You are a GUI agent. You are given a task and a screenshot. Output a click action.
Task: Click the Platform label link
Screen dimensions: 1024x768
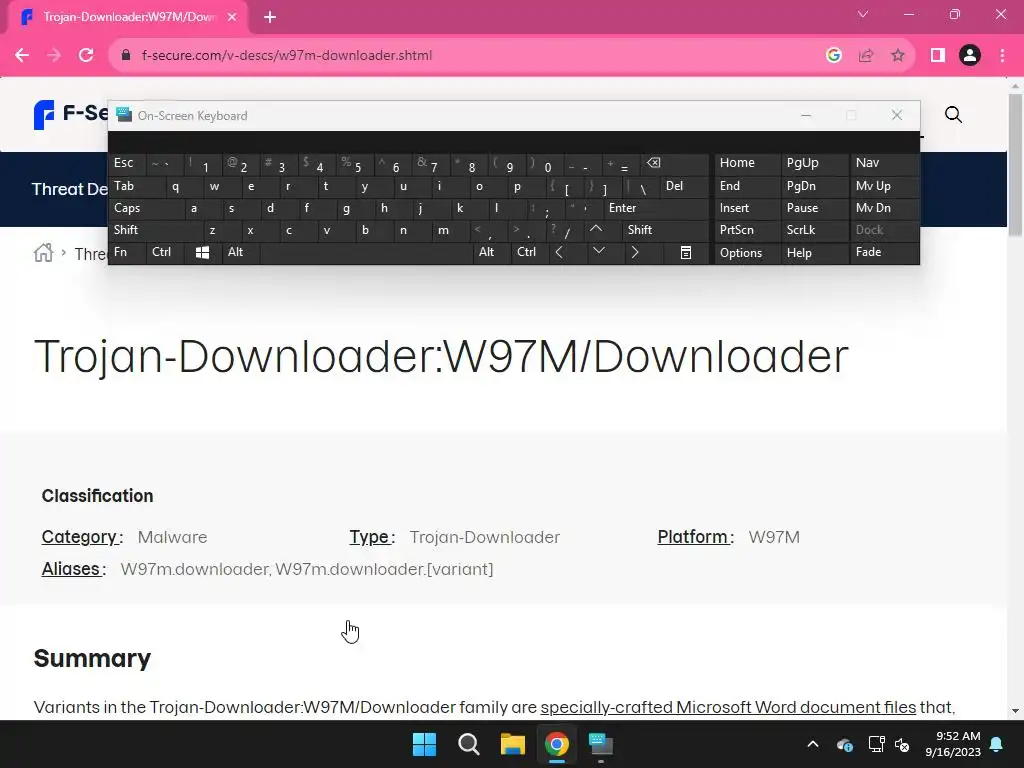pos(692,537)
